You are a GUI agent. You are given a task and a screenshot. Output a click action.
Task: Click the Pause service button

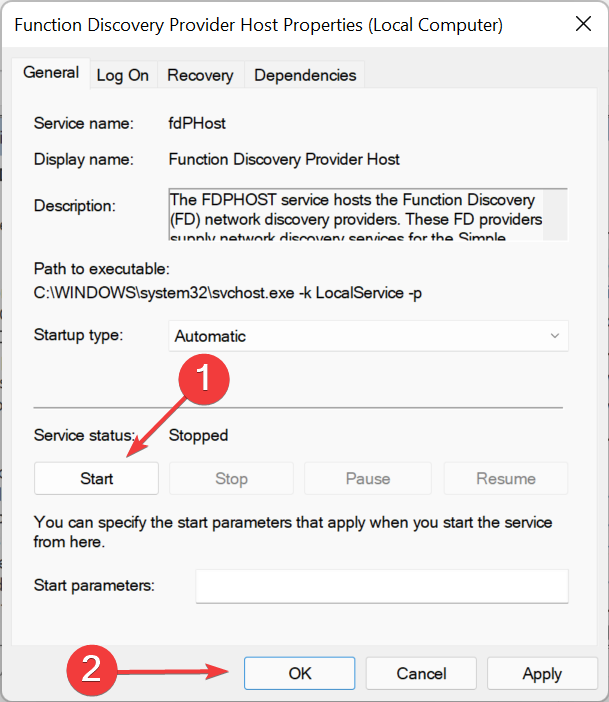pos(367,478)
